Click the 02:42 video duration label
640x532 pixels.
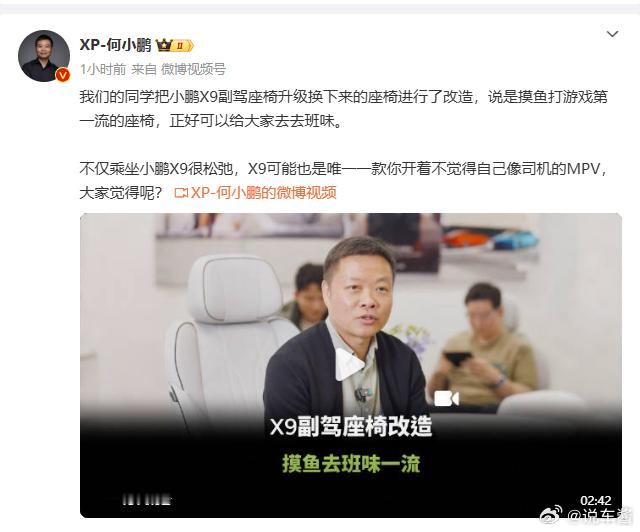tap(596, 500)
